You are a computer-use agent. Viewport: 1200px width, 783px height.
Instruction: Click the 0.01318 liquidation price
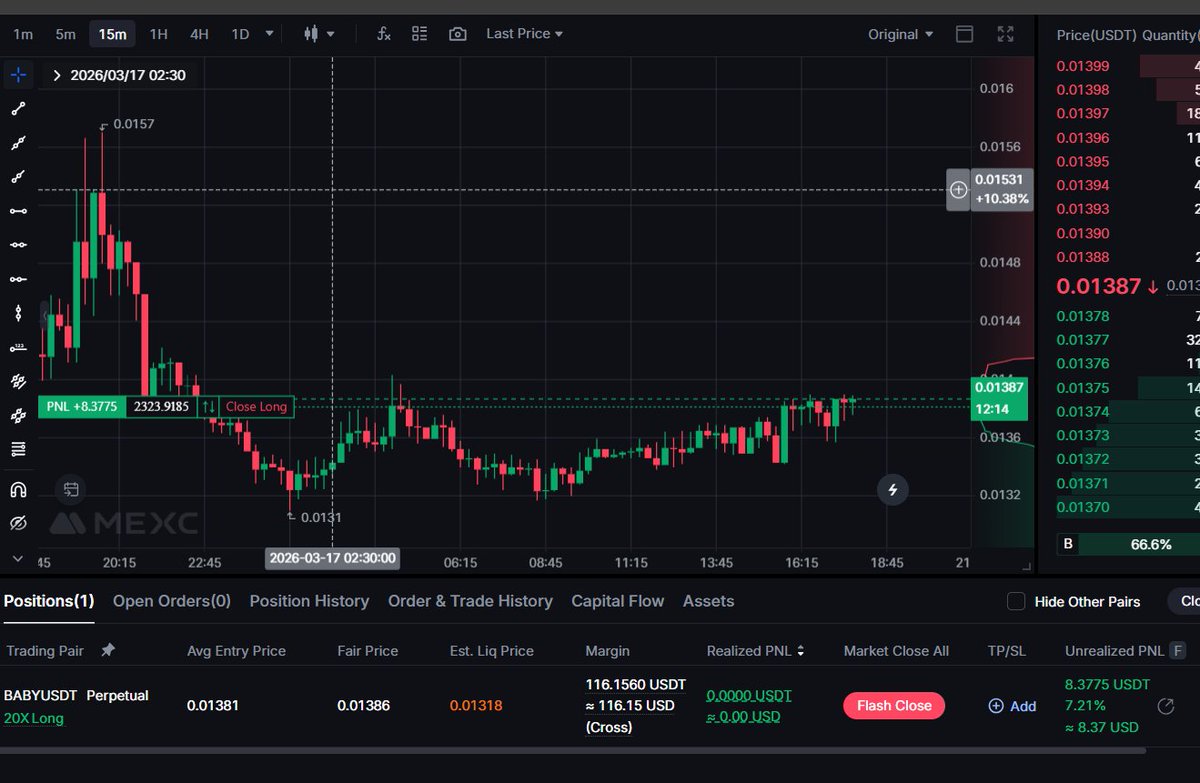point(476,706)
